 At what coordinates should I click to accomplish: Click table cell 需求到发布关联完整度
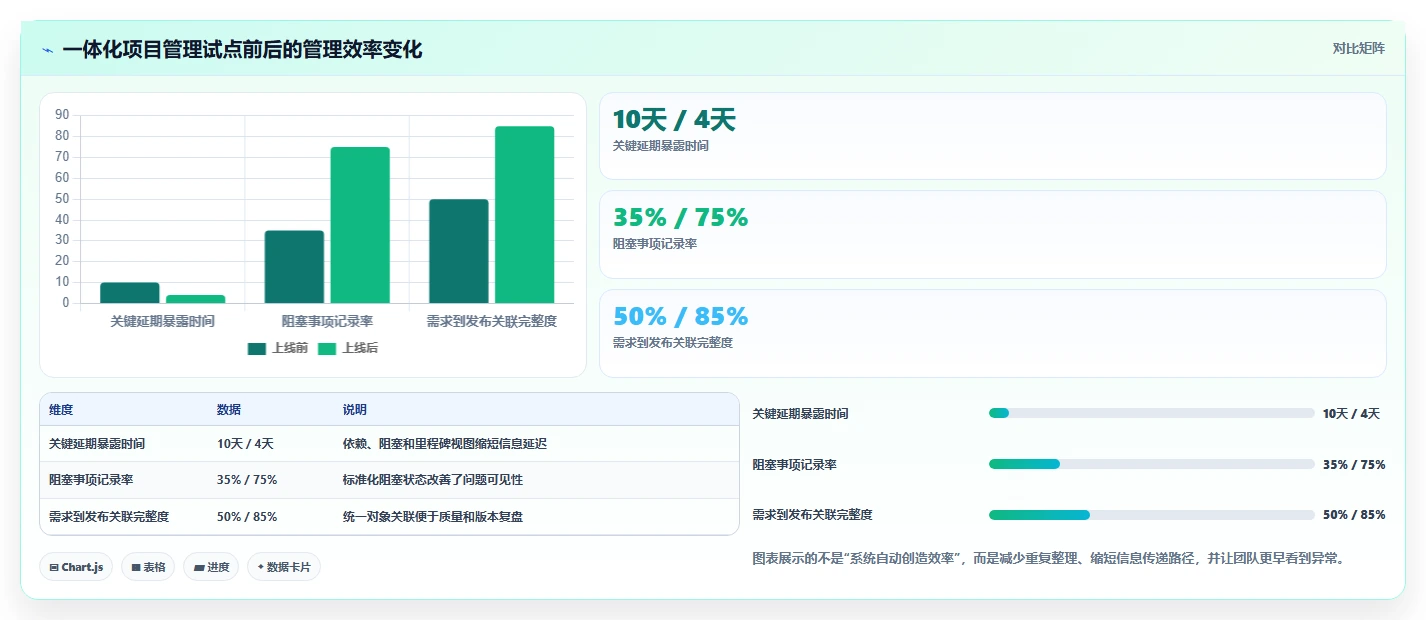[x=109, y=517]
